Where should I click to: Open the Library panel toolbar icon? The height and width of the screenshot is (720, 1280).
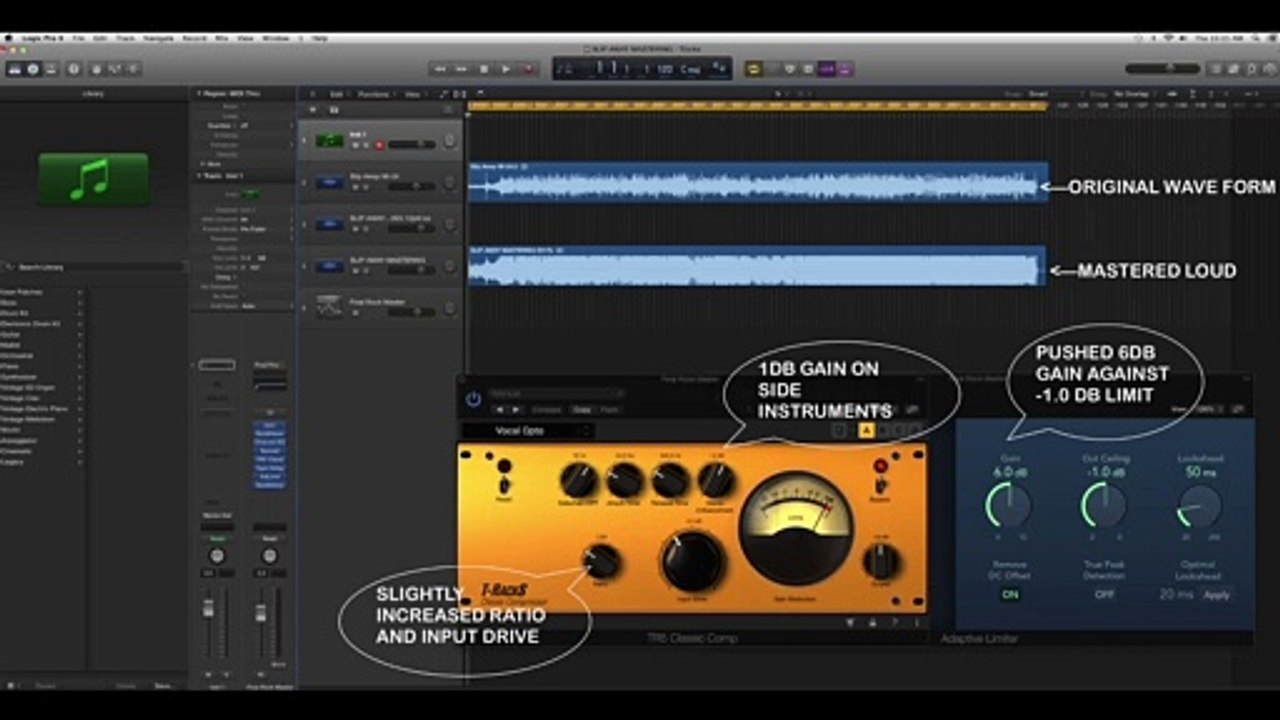click(15, 69)
